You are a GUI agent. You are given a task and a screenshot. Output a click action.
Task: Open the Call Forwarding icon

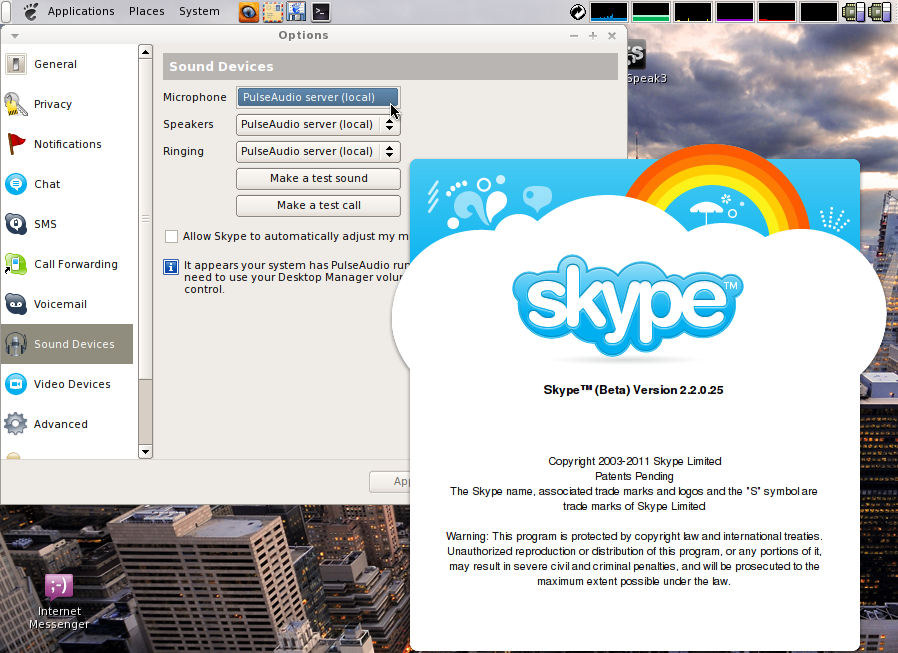[16, 264]
